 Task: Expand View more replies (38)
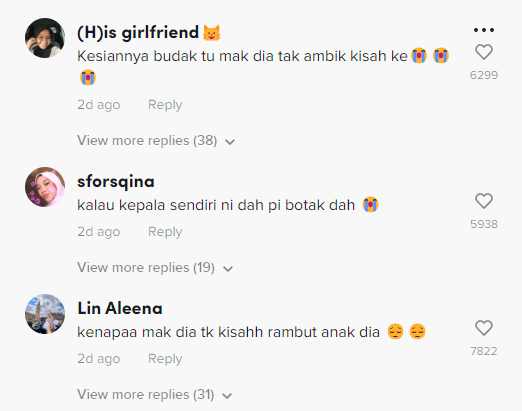tap(156, 141)
